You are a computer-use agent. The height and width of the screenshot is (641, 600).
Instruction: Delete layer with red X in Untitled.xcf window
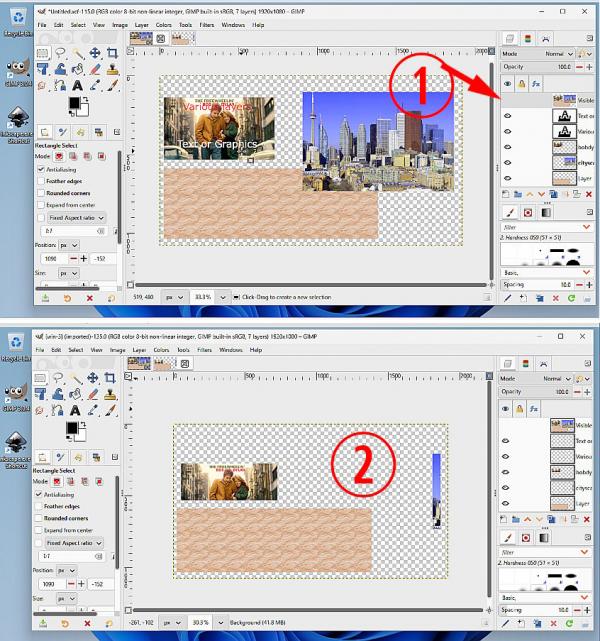(x=589, y=194)
